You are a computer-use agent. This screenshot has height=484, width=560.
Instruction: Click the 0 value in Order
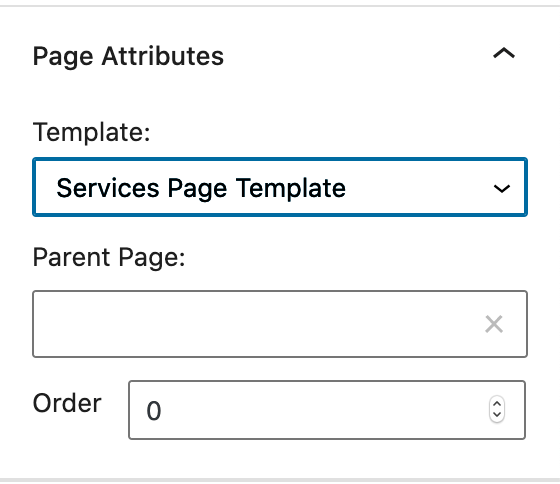coord(154,411)
